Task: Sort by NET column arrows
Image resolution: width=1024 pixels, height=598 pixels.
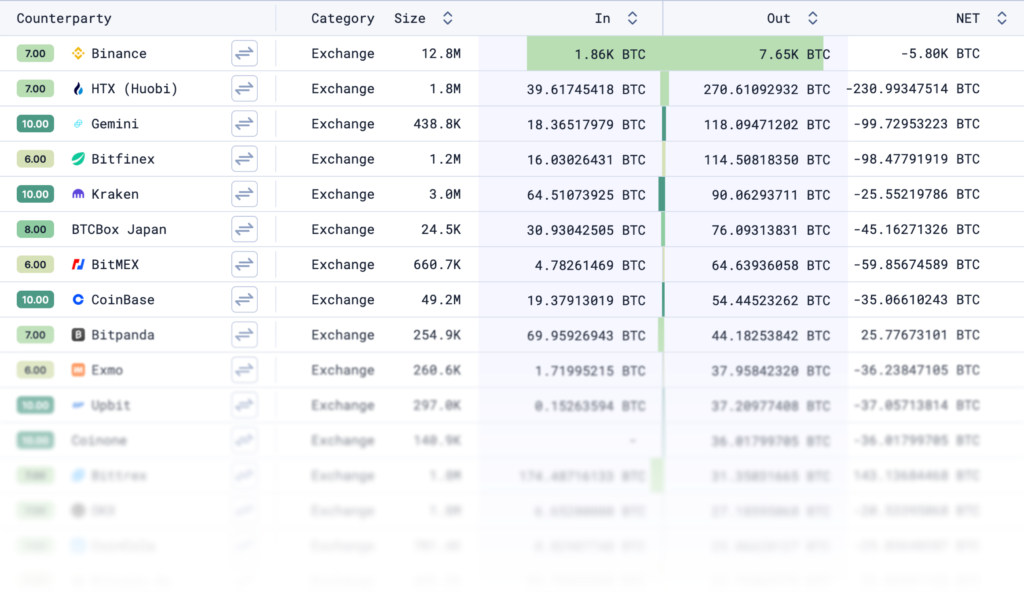Action: pos(1001,18)
